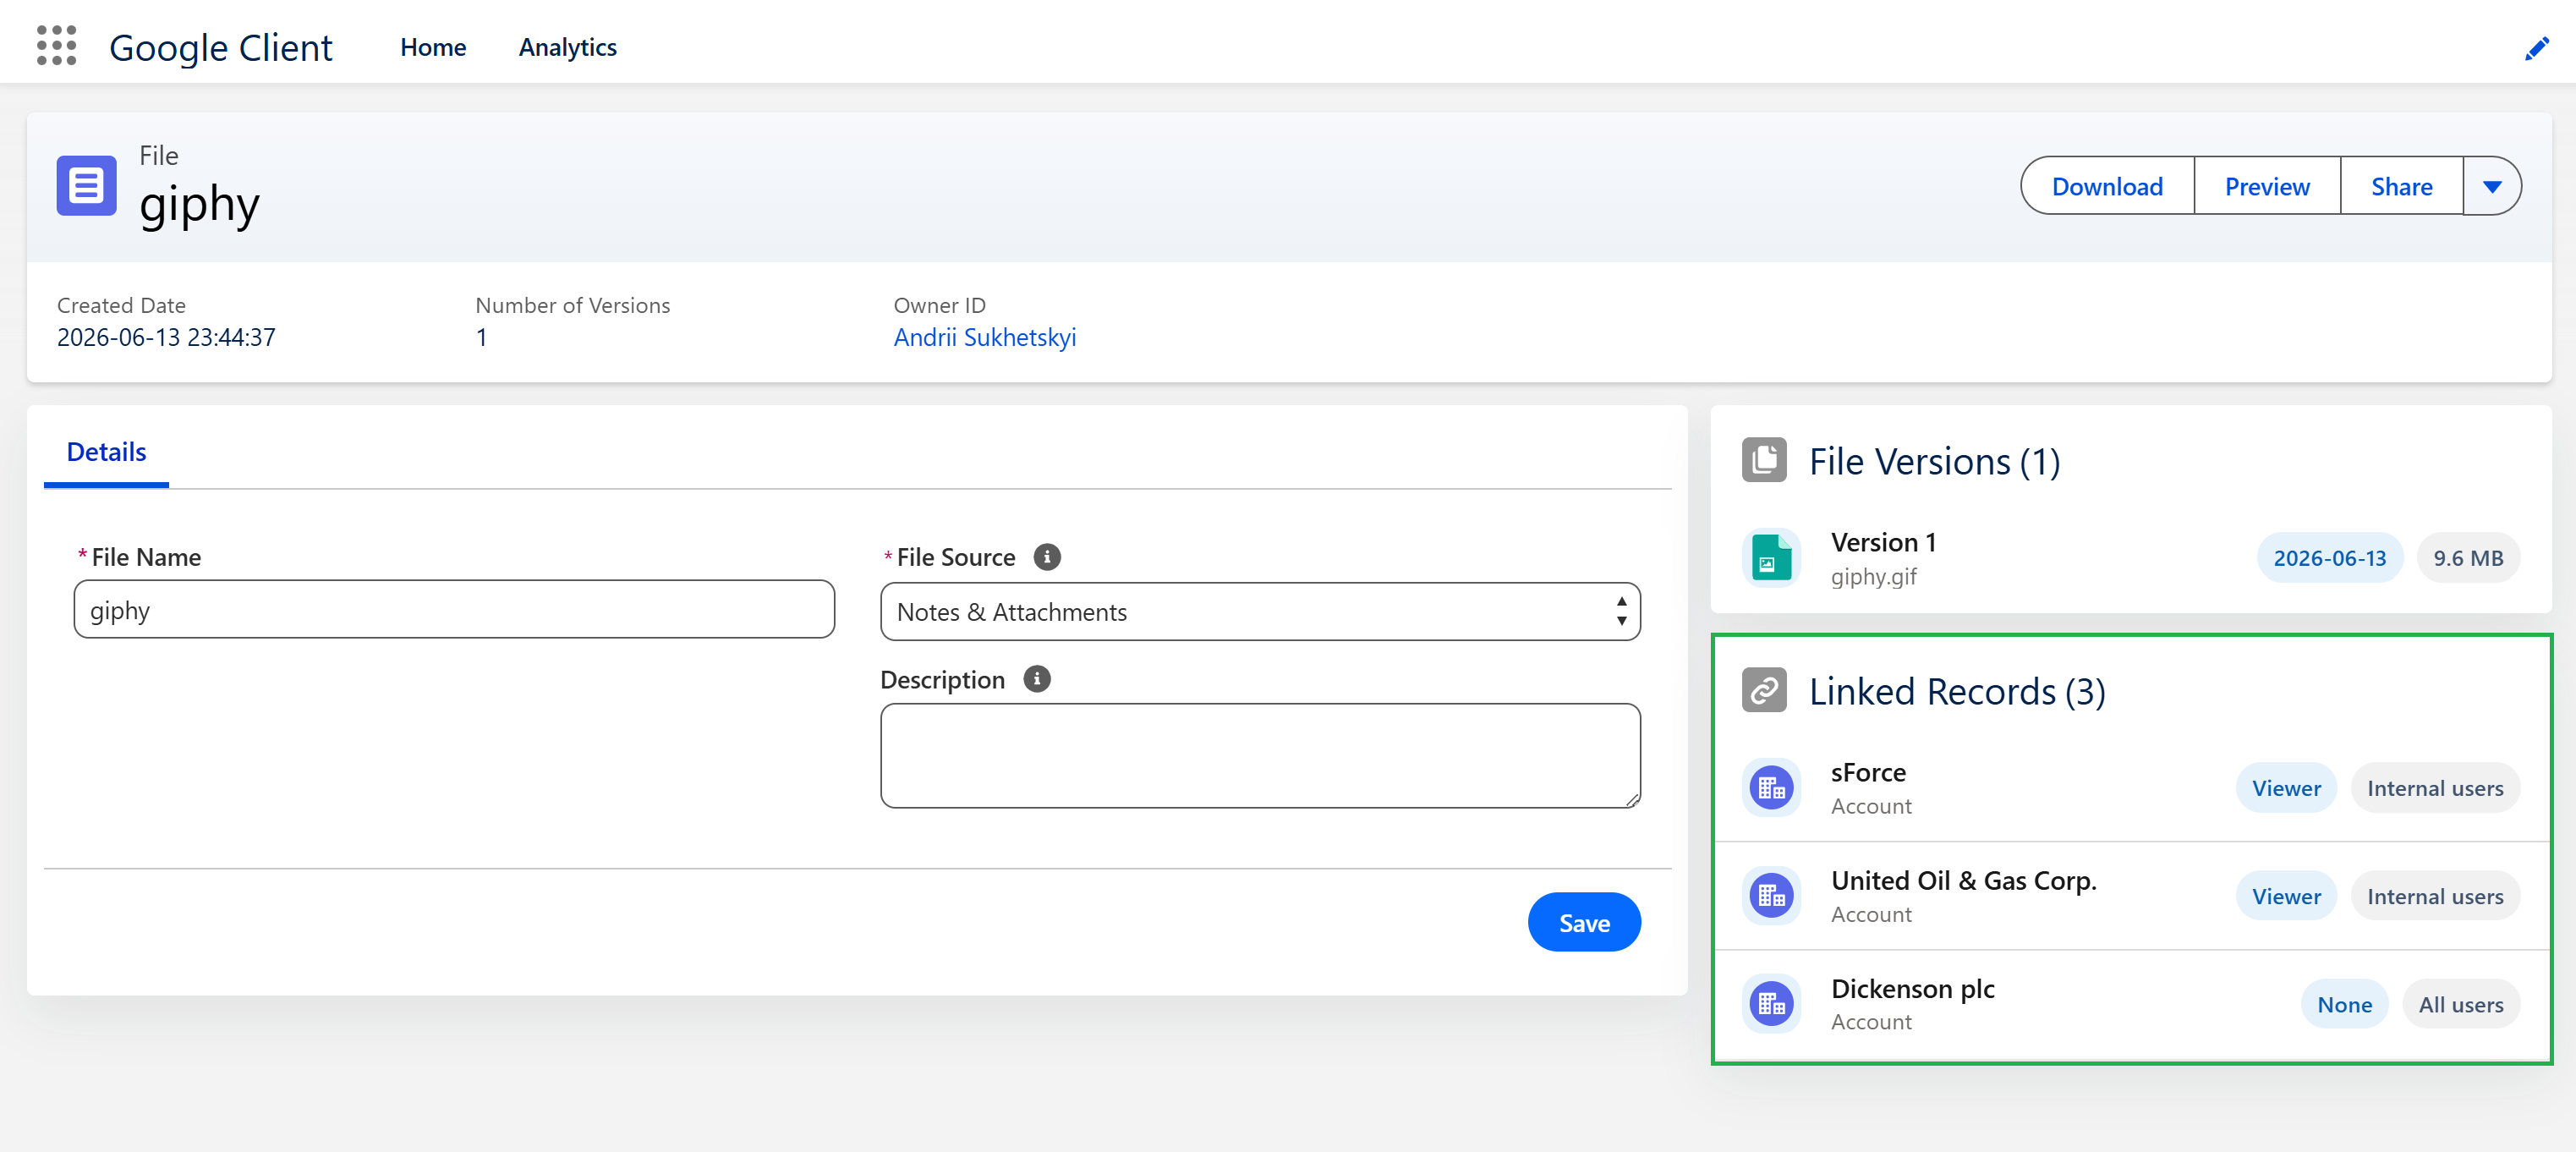2576x1152 pixels.
Task: Click Internal users badge for sForce
Action: (x=2434, y=788)
